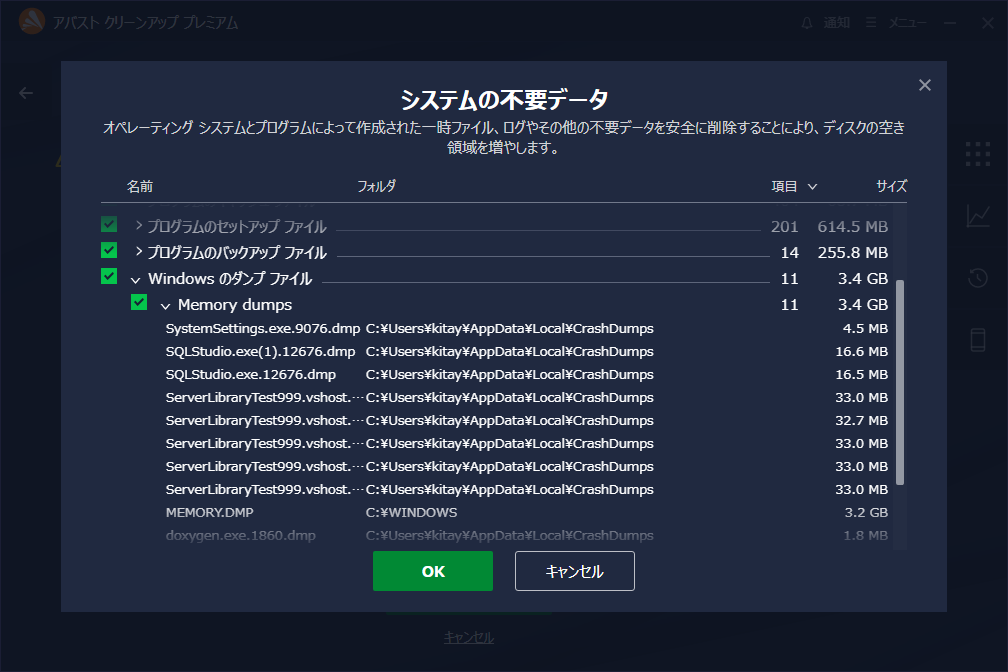
Task: Click the C:¥WINDOWS folder path
Action: click(411, 513)
